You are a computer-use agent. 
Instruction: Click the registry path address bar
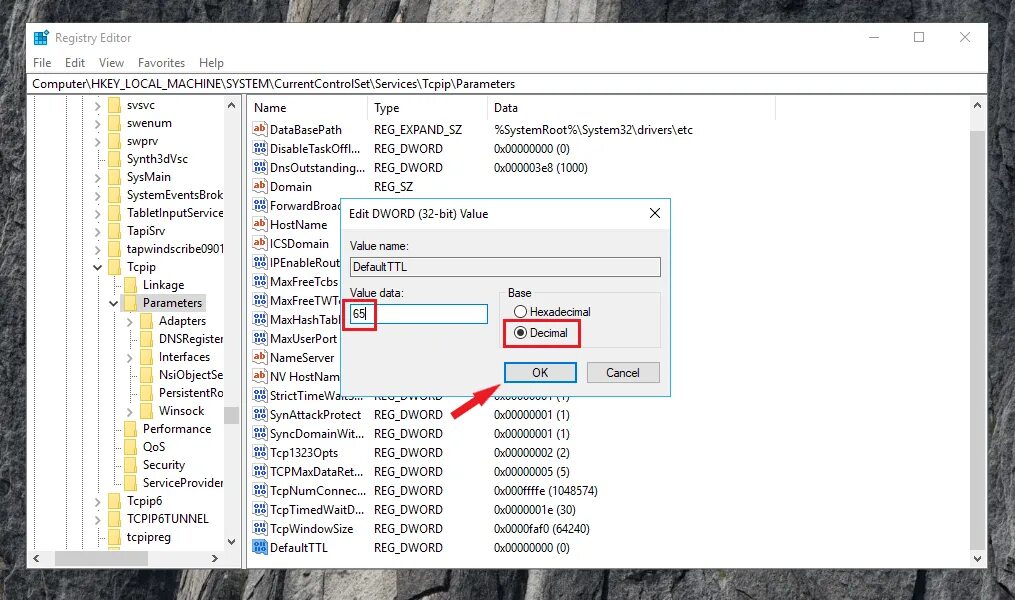point(508,84)
